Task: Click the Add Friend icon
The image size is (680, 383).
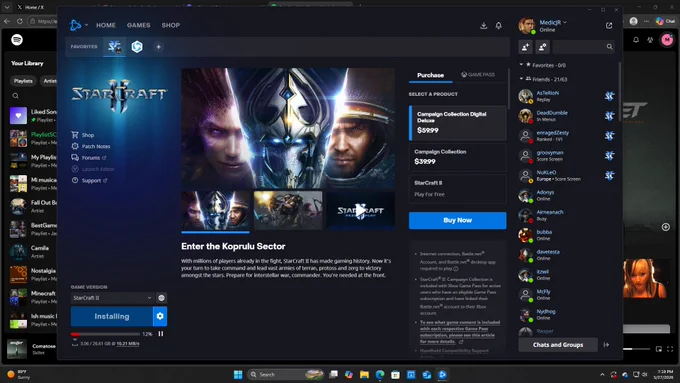Action: coord(526,47)
